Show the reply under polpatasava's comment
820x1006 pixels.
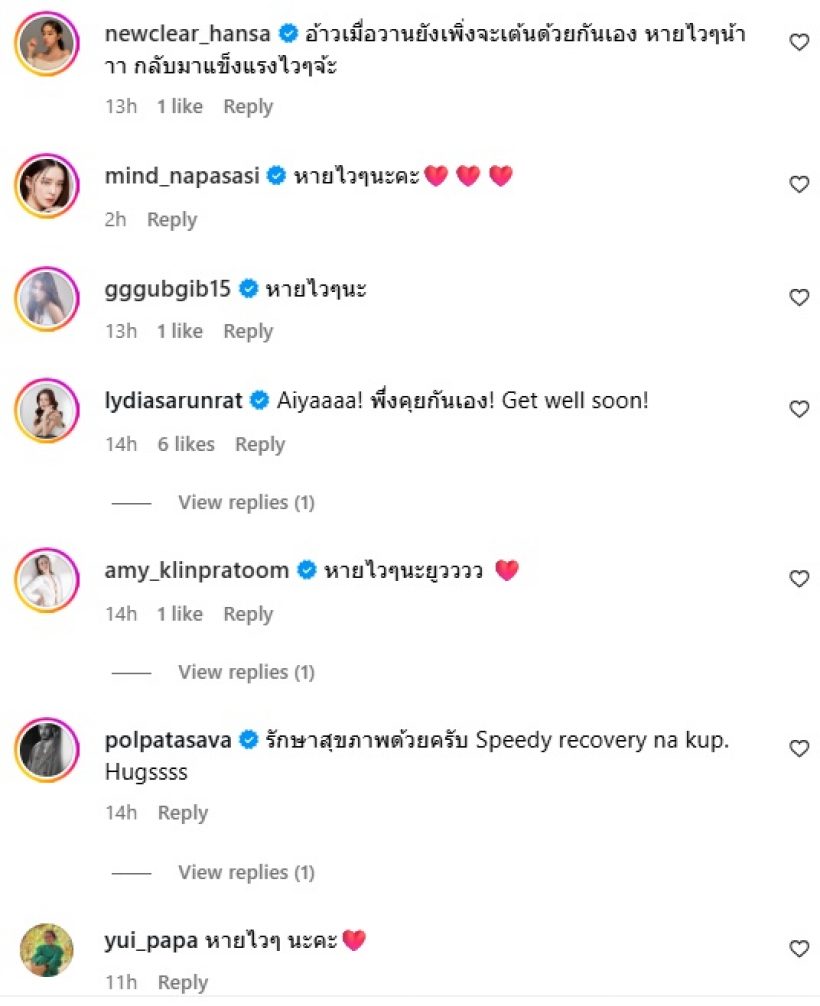tap(246, 873)
